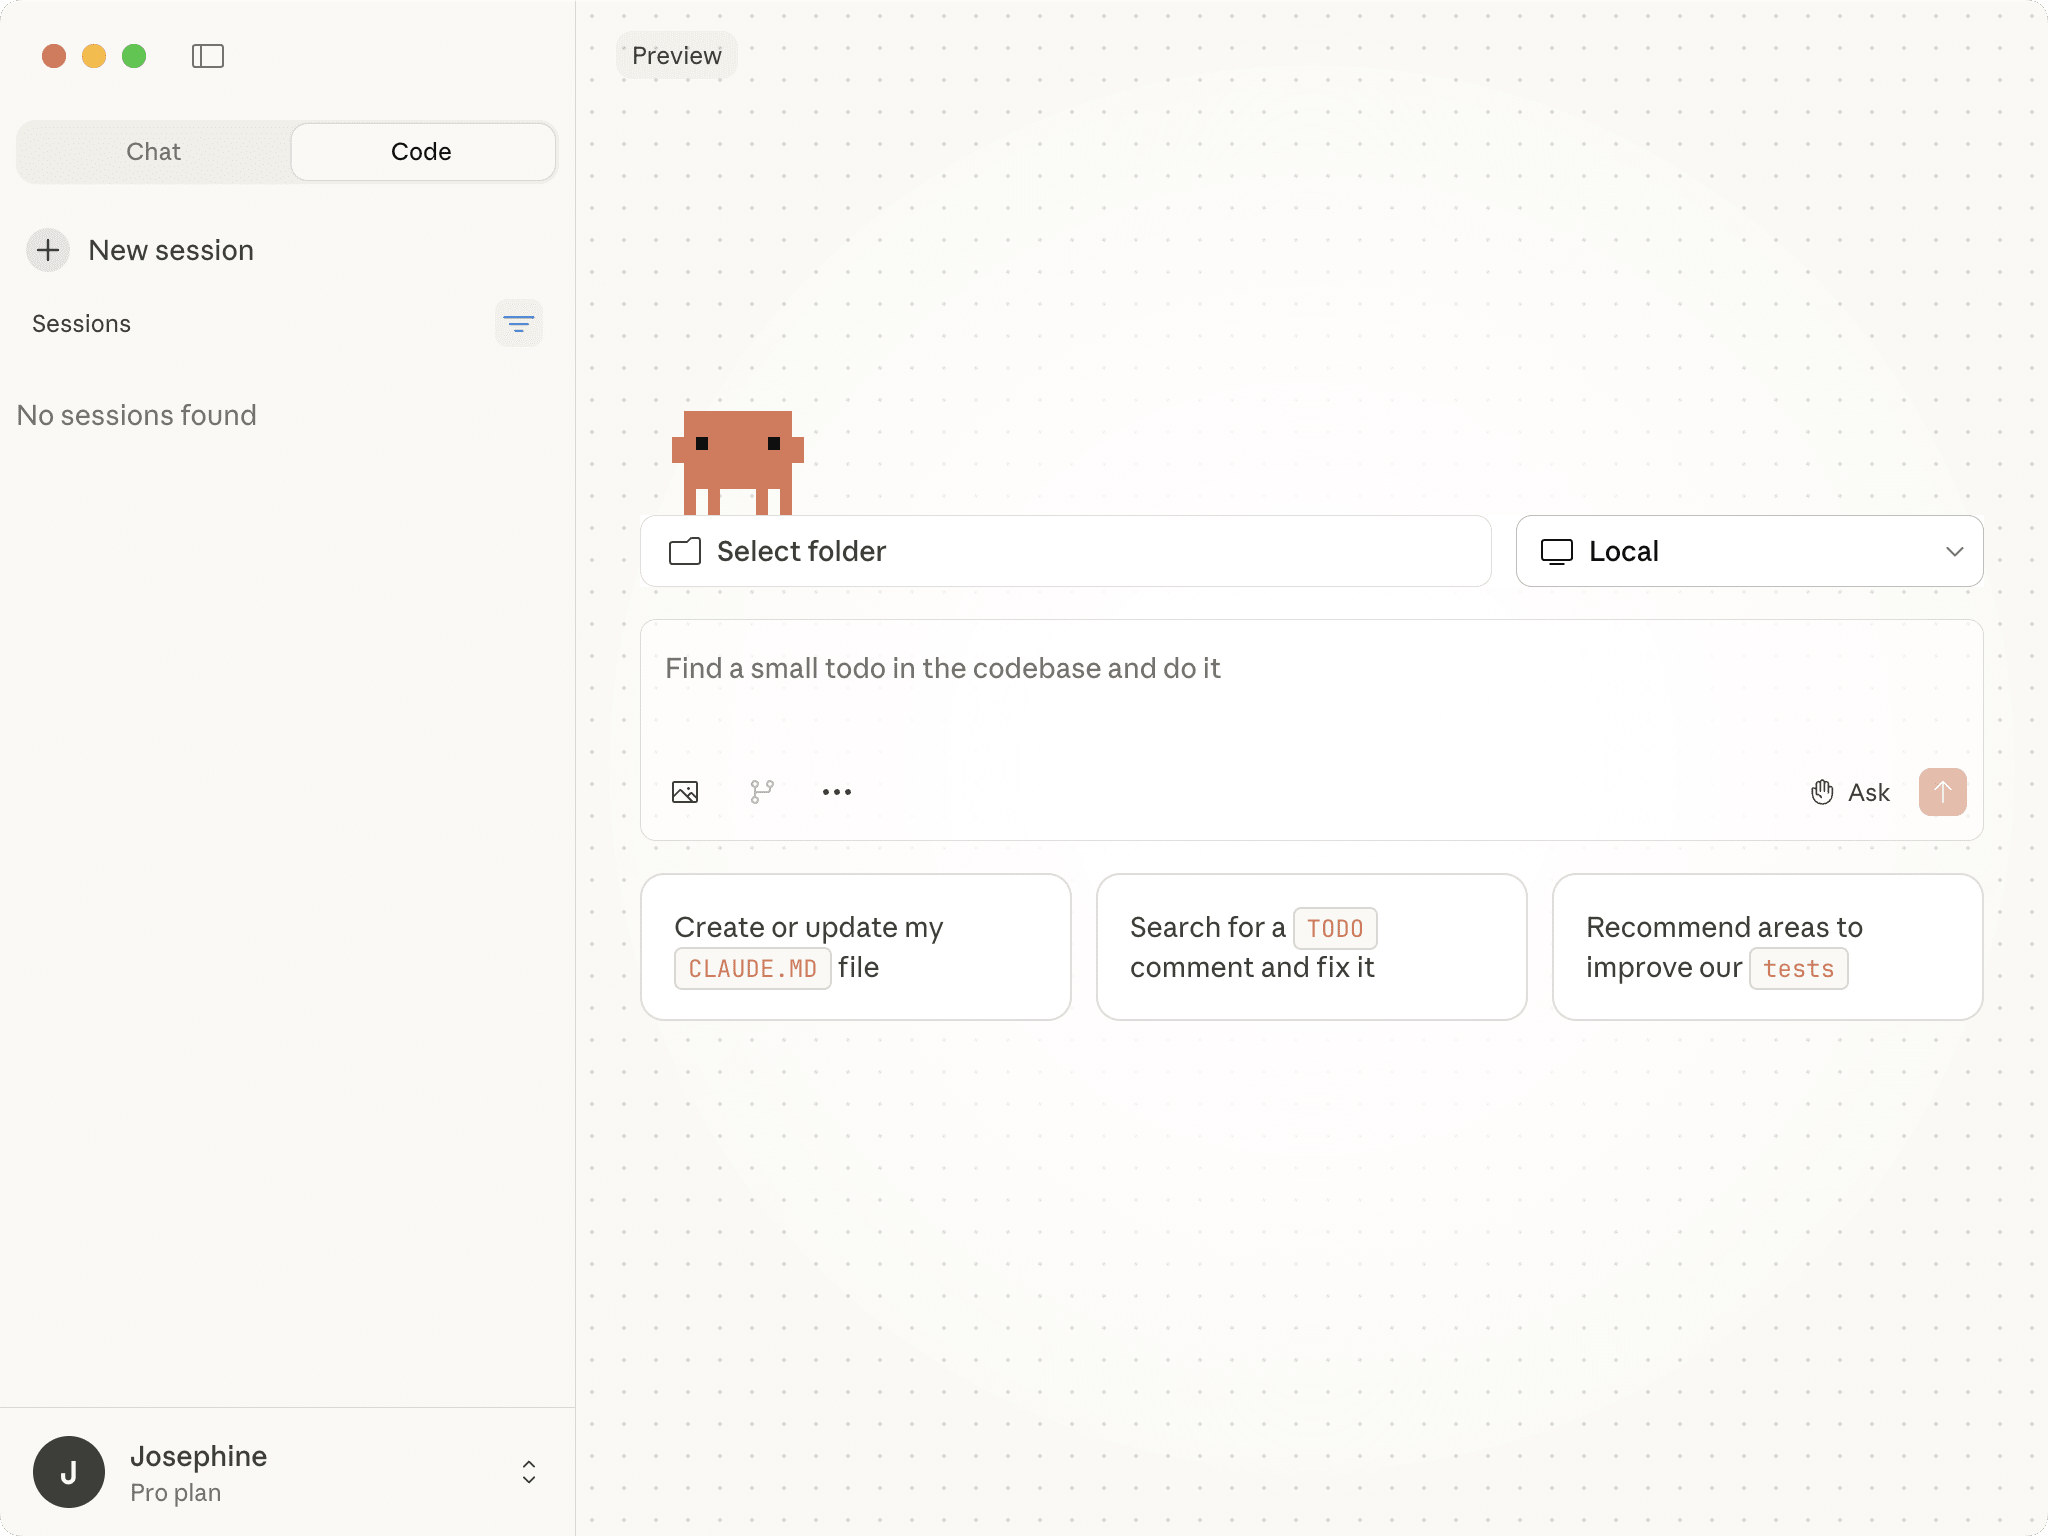The image size is (2048, 1536).
Task: Toggle the sidebar panel icon
Action: tap(209, 56)
